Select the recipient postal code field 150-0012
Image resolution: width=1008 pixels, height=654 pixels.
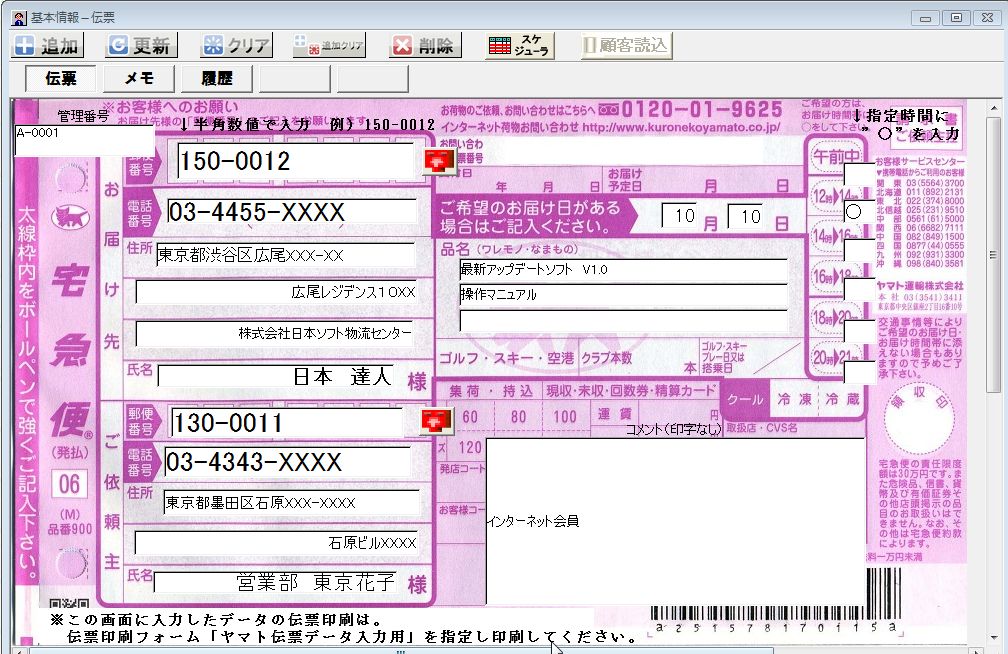295,161
